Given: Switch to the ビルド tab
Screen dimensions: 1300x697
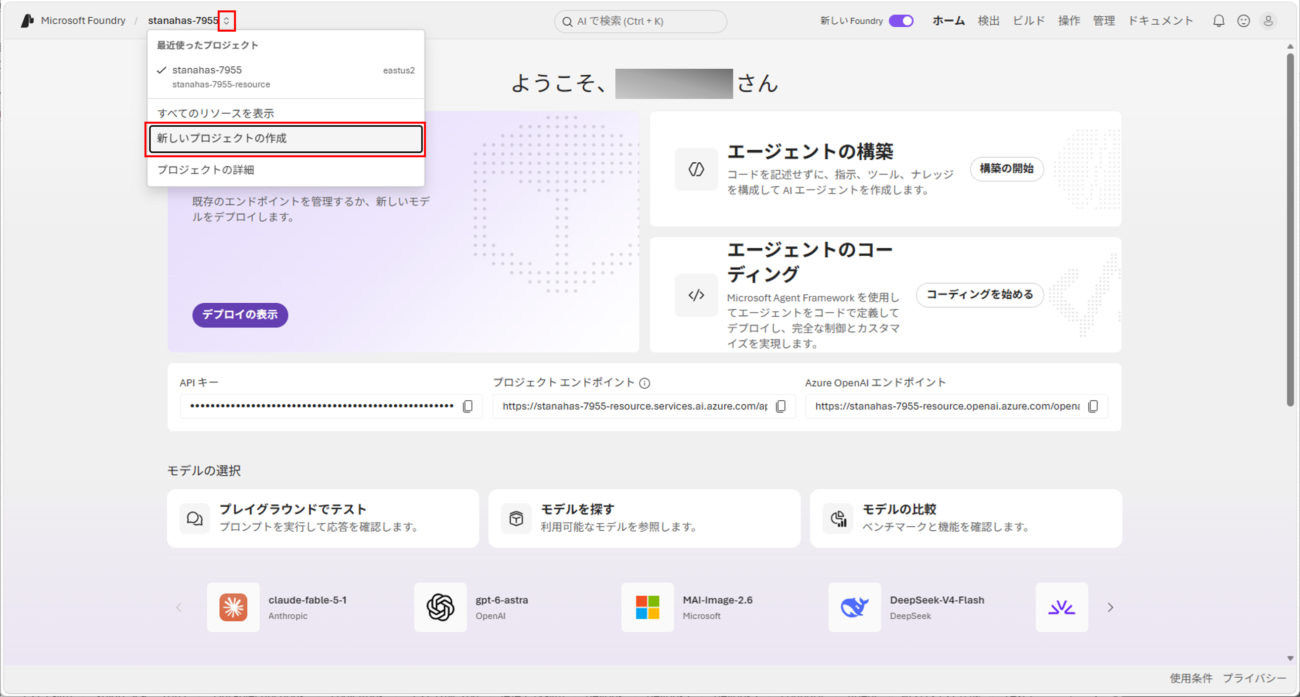Looking at the screenshot, I should [x=1029, y=21].
